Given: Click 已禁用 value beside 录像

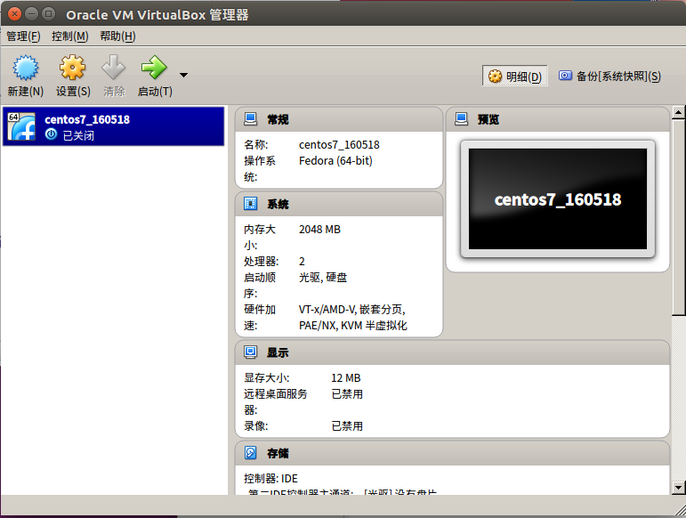Looking at the screenshot, I should point(347,426).
